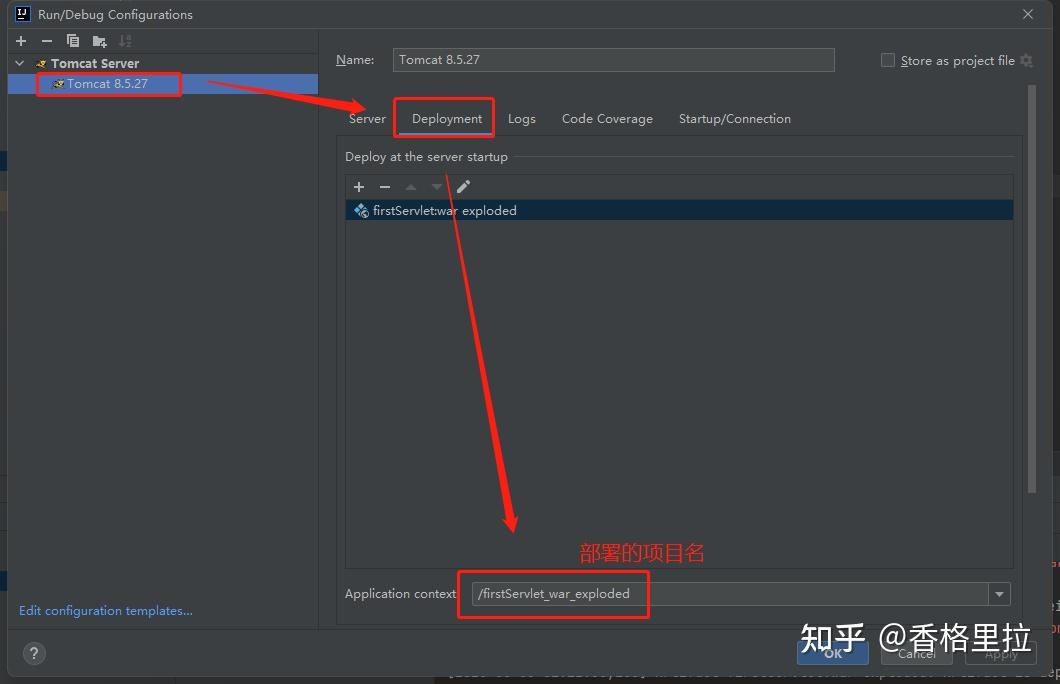Remove the firstServlet deployment artifact

[x=385, y=187]
